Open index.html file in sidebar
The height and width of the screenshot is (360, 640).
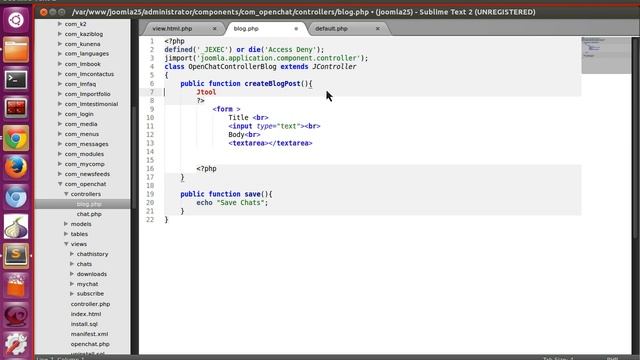pos(86,314)
